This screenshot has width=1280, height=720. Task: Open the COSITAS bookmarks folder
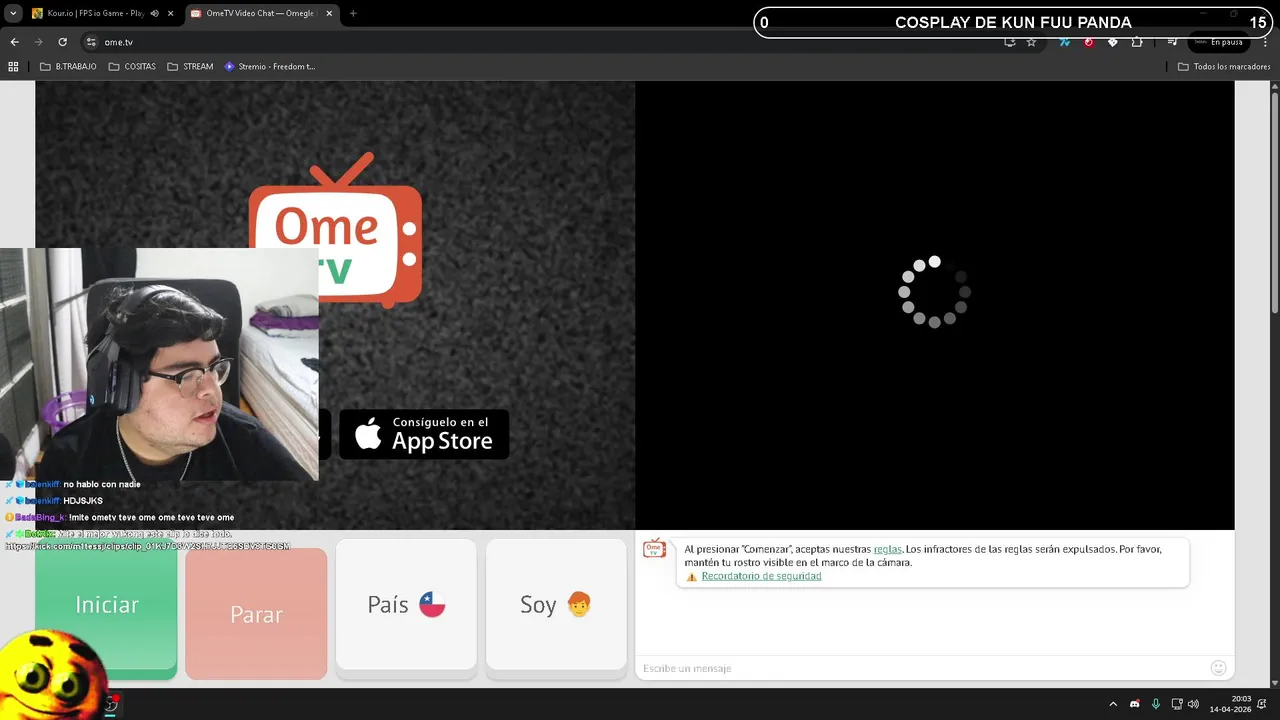(x=132, y=67)
